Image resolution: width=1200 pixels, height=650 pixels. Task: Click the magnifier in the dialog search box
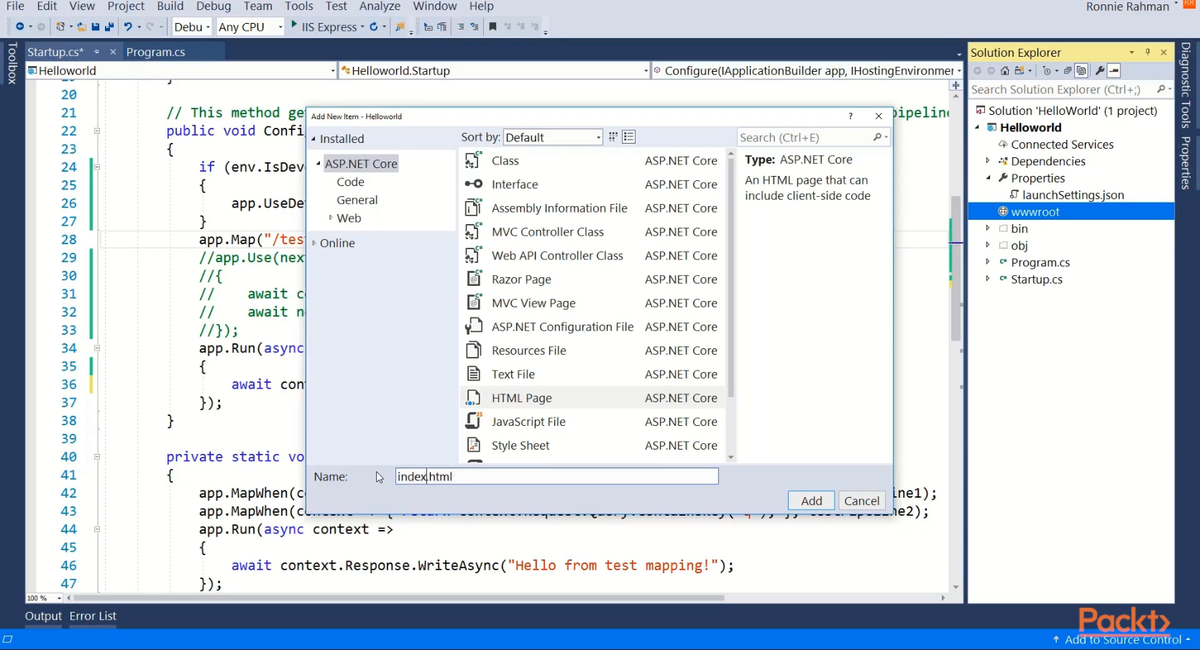coord(877,137)
